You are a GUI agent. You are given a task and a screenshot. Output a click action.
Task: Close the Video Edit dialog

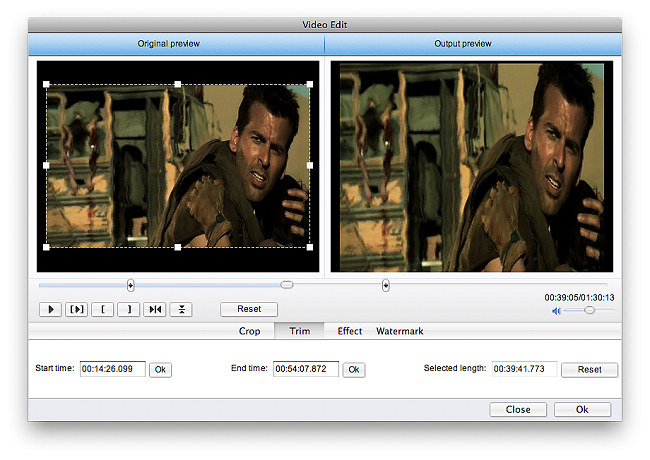518,409
